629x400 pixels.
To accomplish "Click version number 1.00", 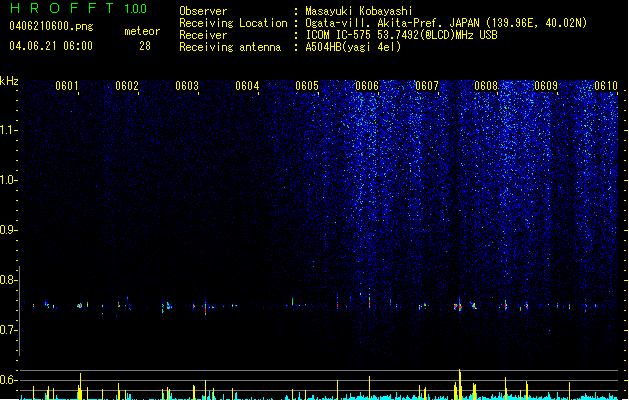I will click(136, 8).
